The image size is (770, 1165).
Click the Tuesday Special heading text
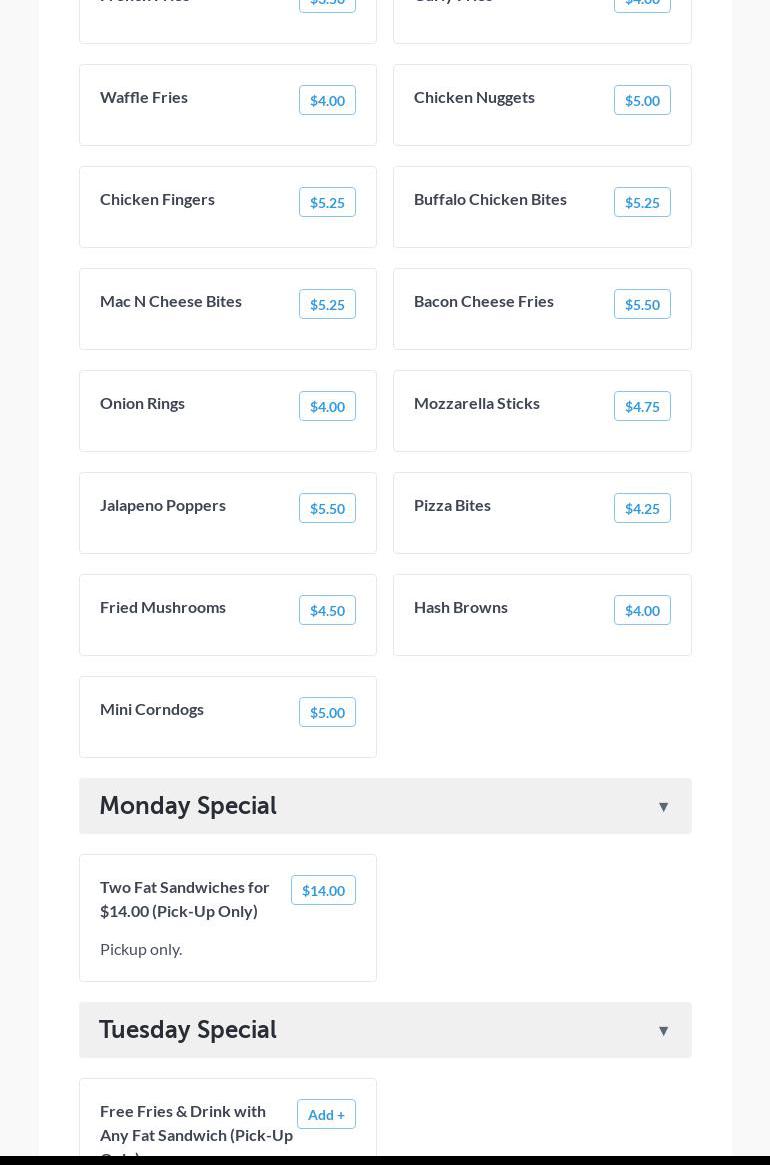(188, 1030)
